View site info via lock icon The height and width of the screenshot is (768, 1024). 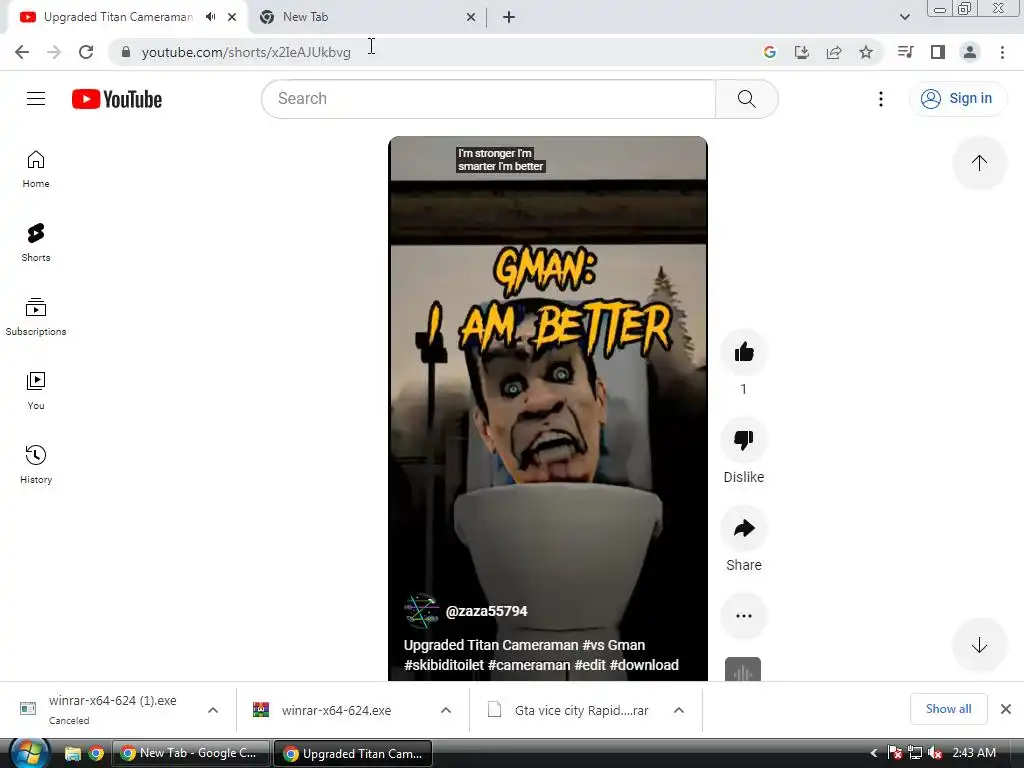[125, 52]
